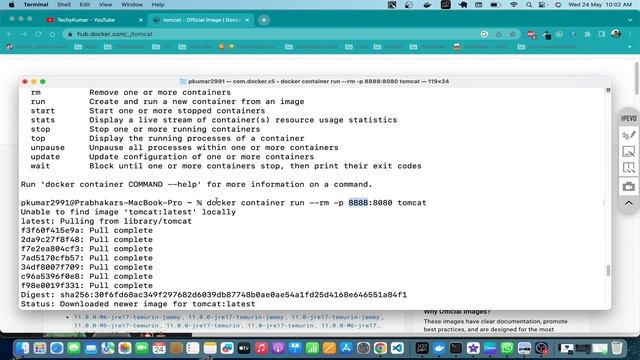Open Visual Studio Code from the Dock

397,348
